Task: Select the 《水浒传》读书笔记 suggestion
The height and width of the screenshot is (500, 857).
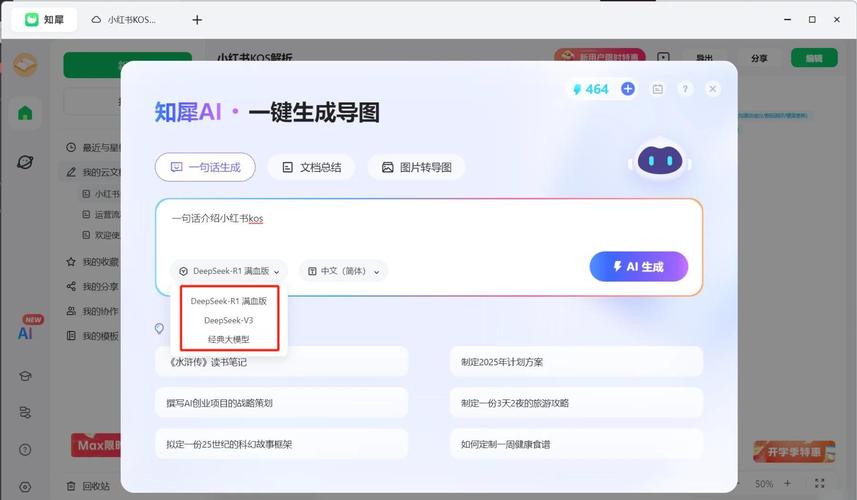Action: [x=281, y=362]
